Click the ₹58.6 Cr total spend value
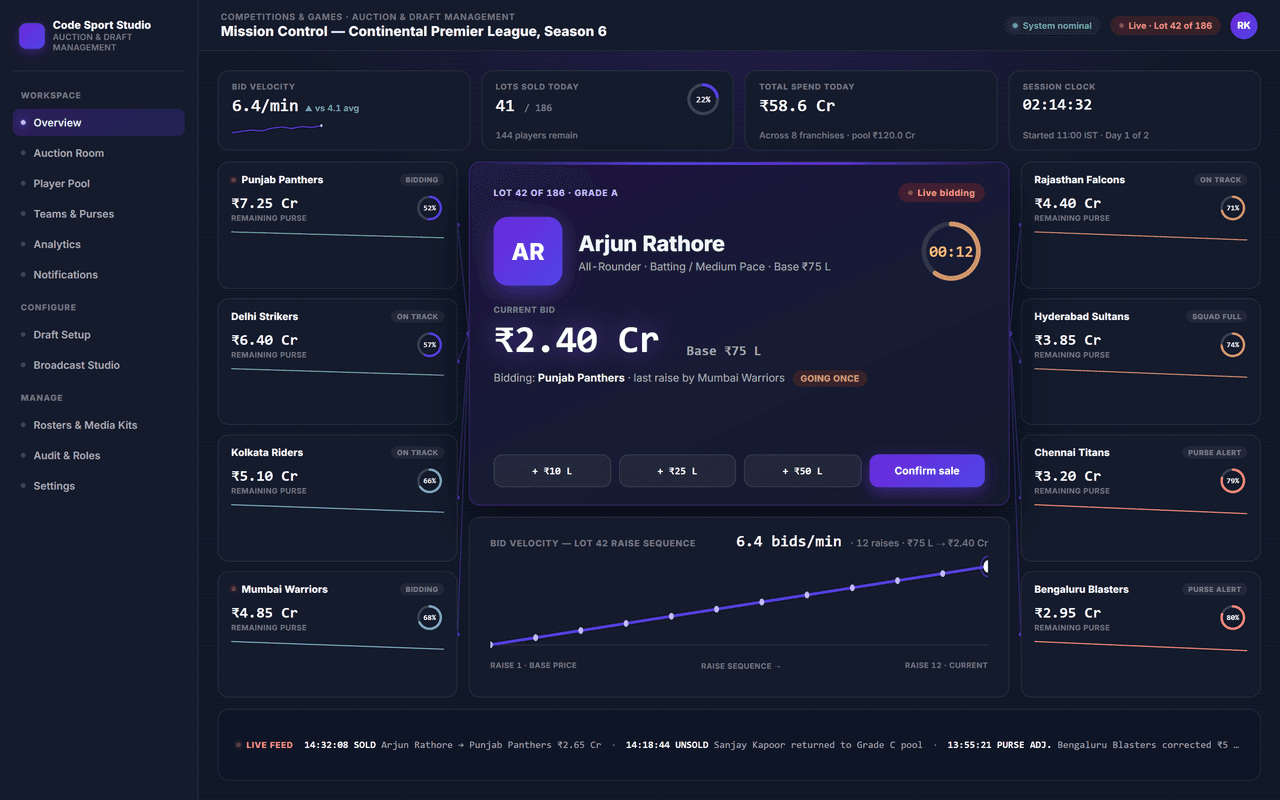 click(797, 105)
